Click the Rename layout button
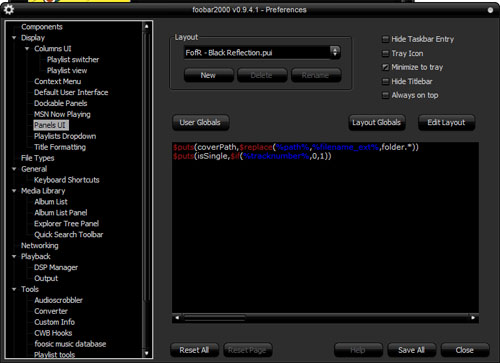This screenshot has width=500, height=363. click(x=316, y=75)
